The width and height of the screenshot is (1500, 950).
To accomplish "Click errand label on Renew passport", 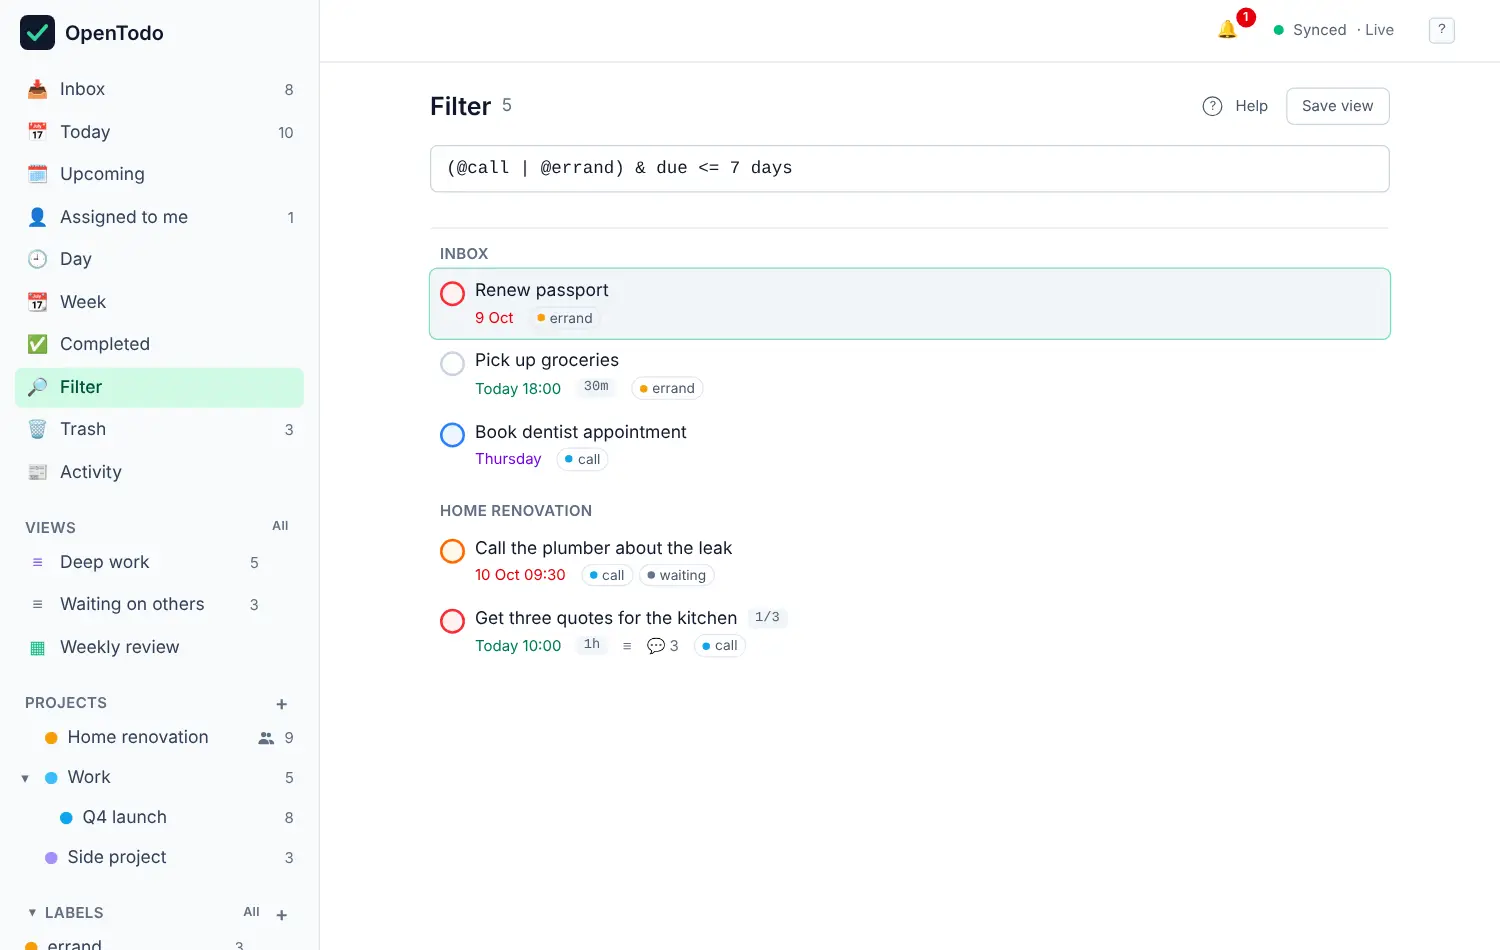I will coord(565,318).
